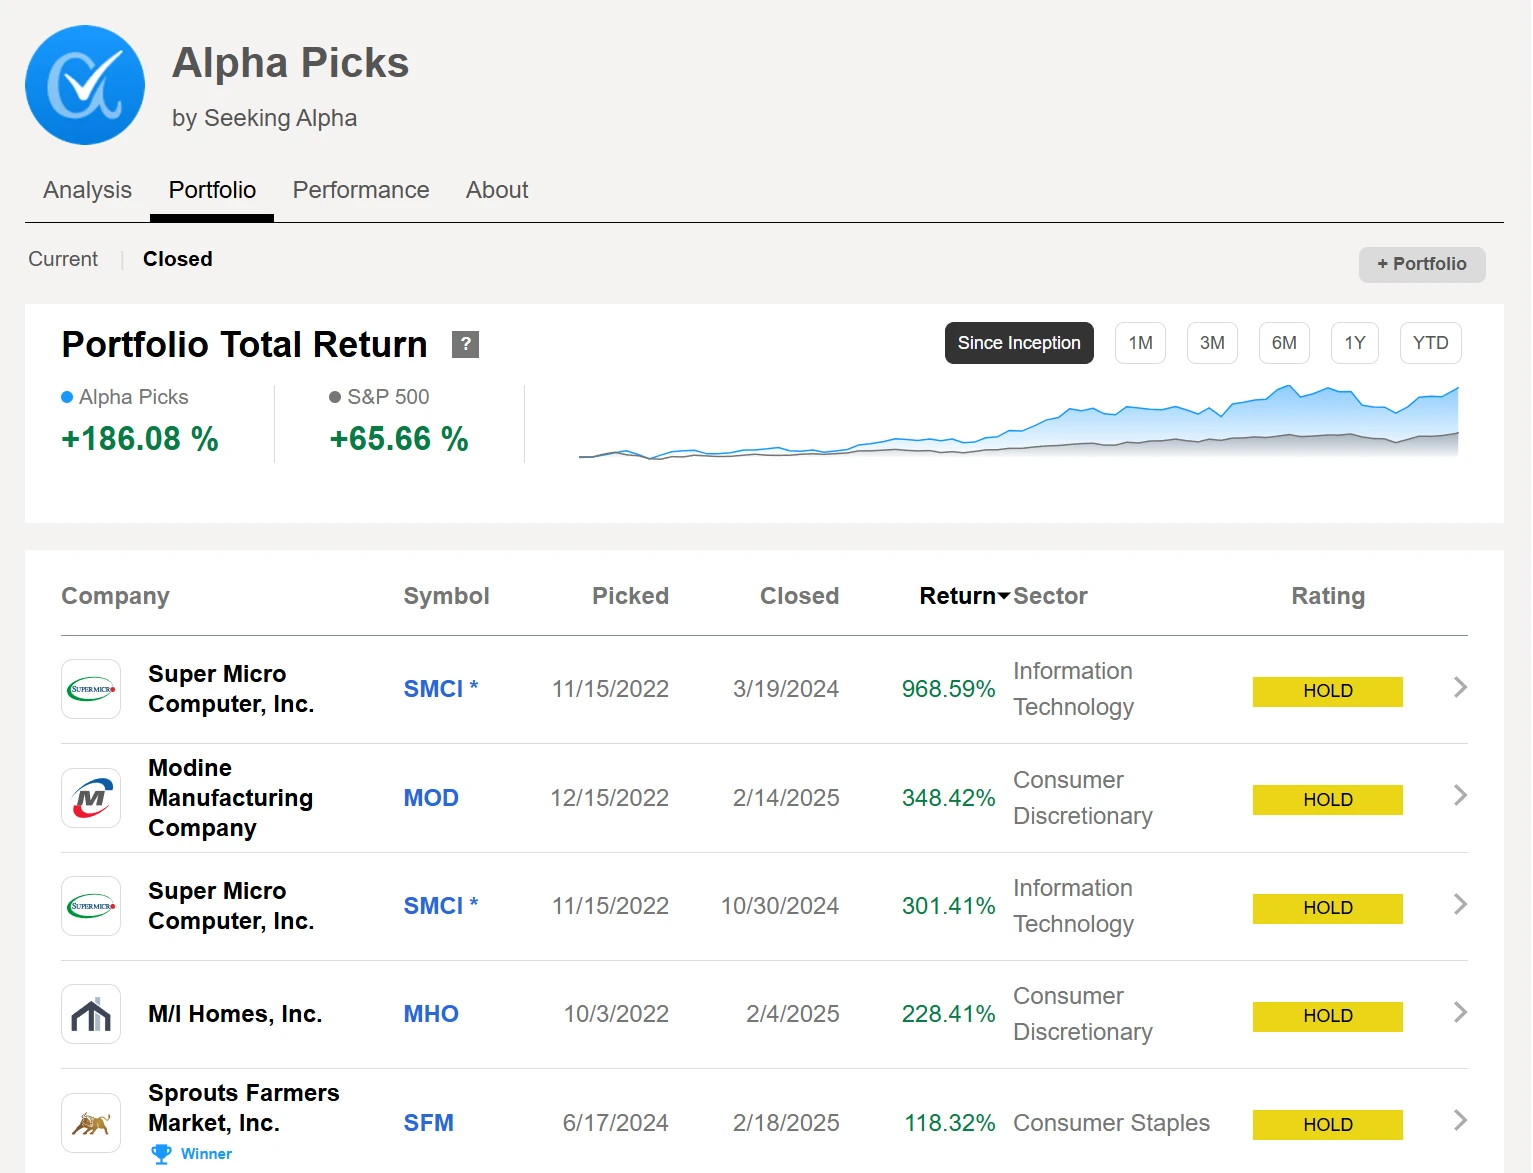This screenshot has width=1533, height=1173.
Task: Open the Performance tab
Action: click(x=360, y=190)
